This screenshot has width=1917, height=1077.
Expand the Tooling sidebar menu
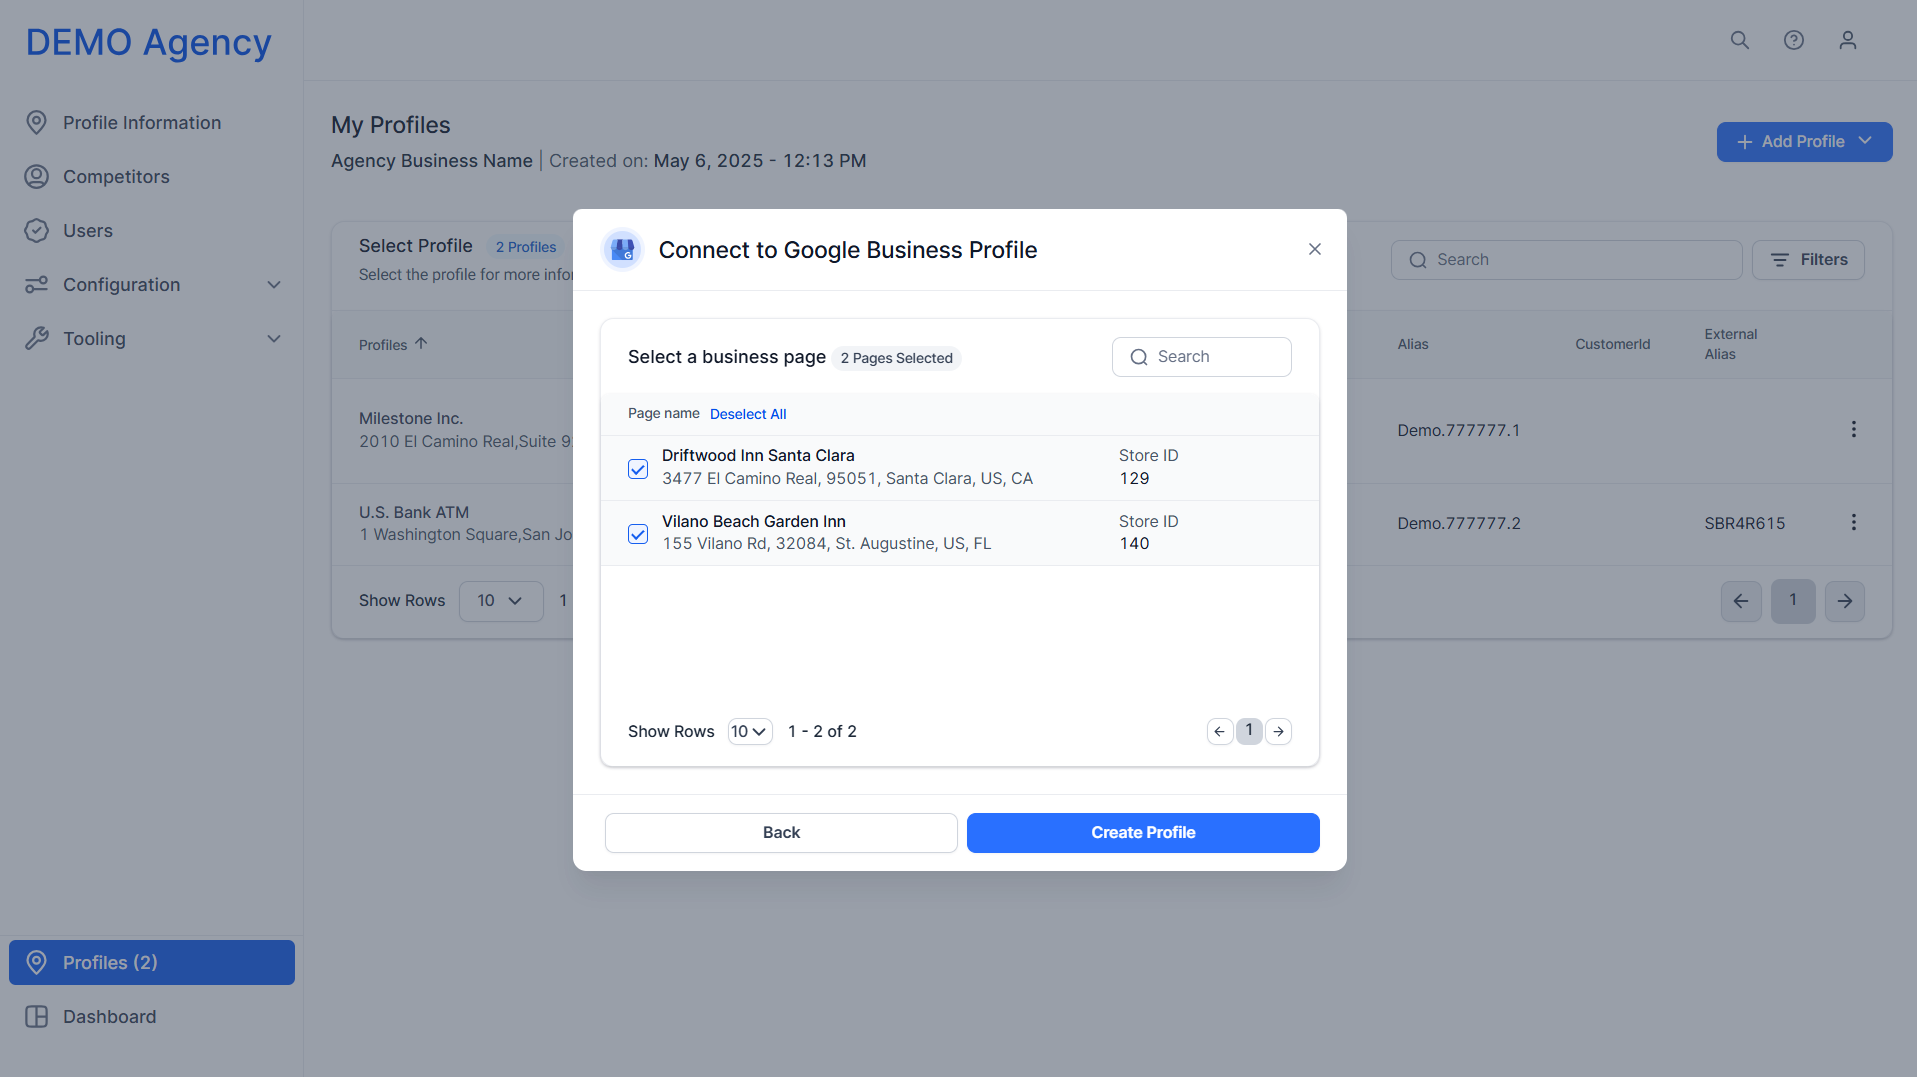(x=153, y=339)
